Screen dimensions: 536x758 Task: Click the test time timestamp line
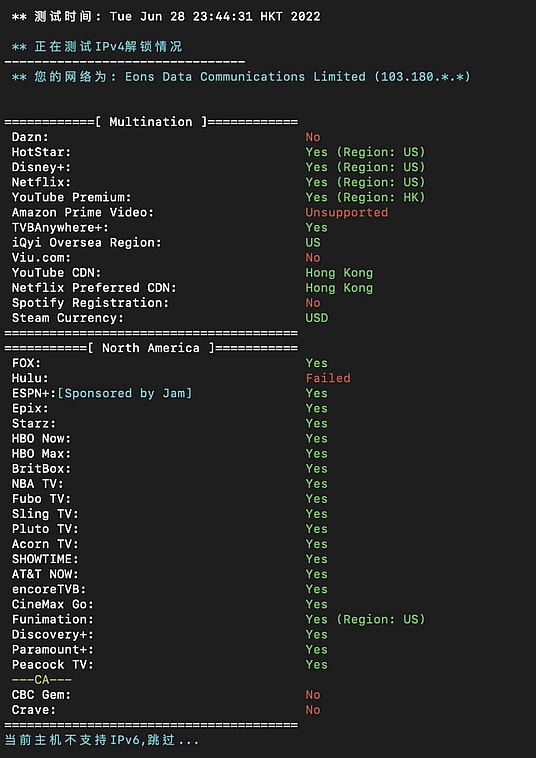tap(166, 16)
